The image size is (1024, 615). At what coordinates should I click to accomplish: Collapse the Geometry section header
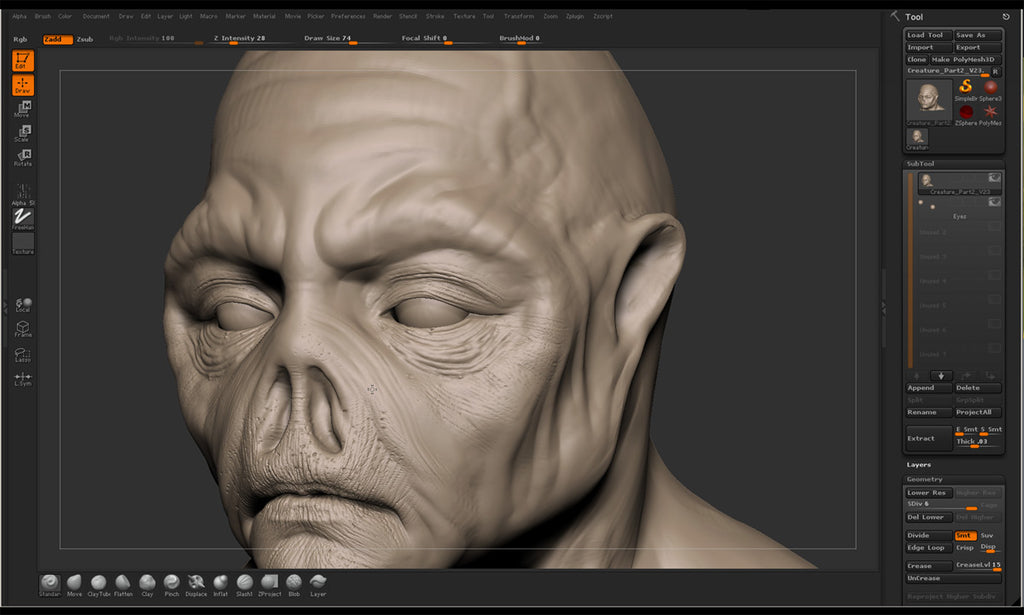[924, 479]
